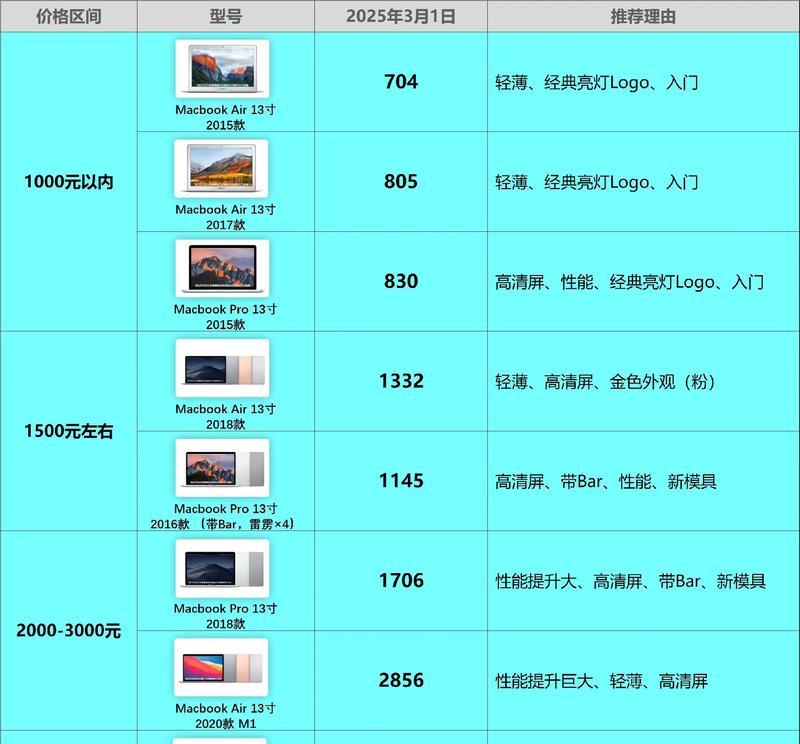800x744 pixels.
Task: Select the model label "Macbook Pro 13寸 2018款"
Action: (225, 616)
